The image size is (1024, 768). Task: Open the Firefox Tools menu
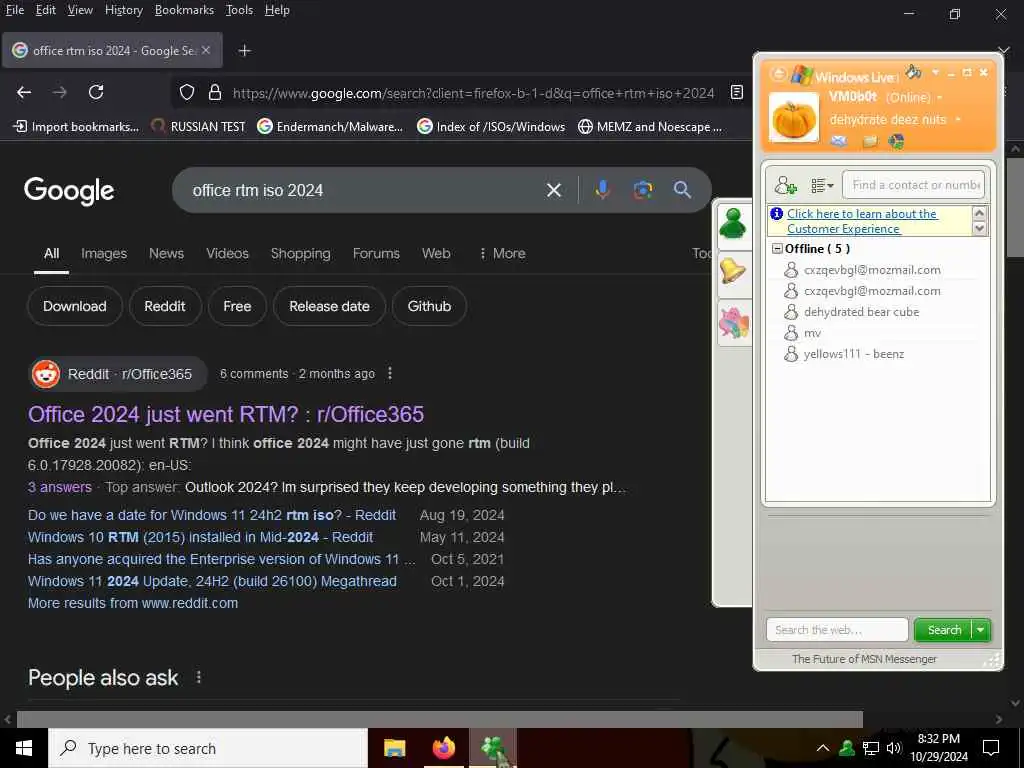pyautogui.click(x=239, y=10)
